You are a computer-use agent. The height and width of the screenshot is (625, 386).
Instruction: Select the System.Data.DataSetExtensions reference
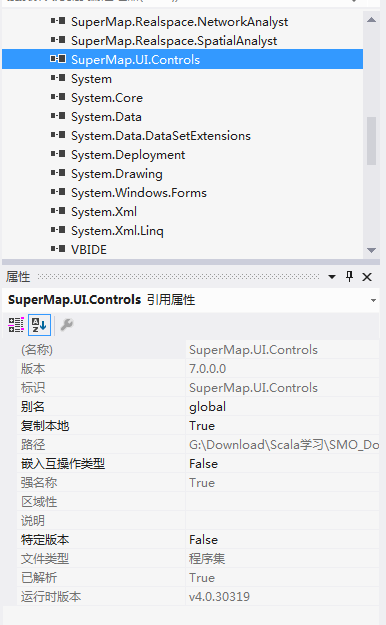pos(161,136)
